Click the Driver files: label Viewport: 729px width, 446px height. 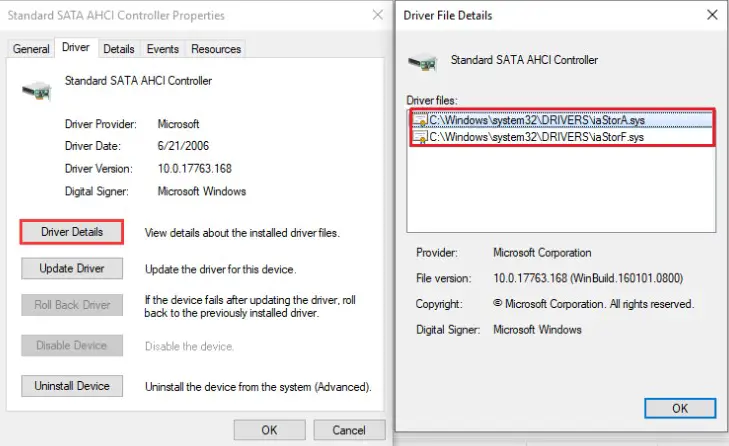tap(432, 100)
